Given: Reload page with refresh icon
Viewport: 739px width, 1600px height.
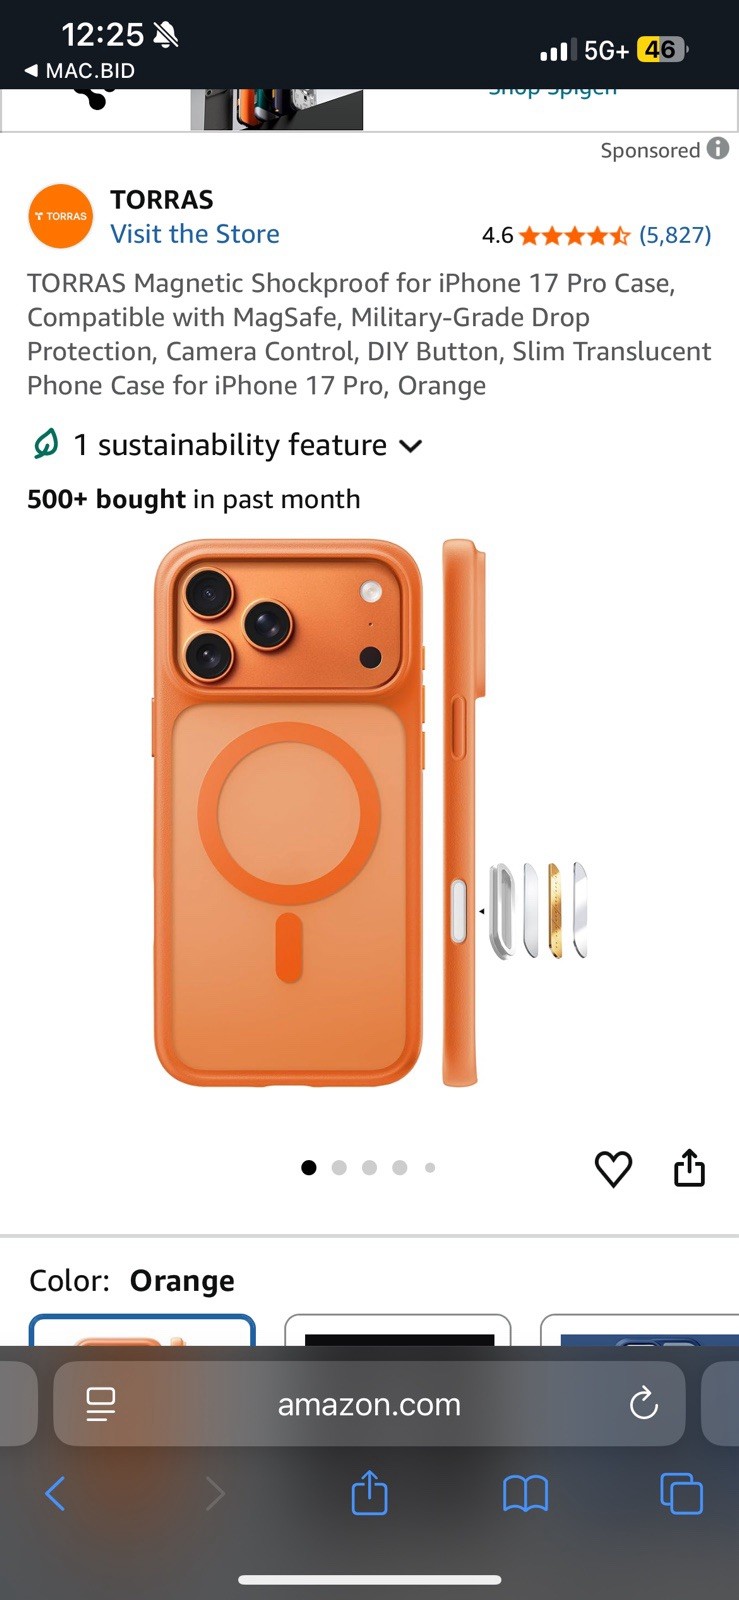Looking at the screenshot, I should [643, 1404].
